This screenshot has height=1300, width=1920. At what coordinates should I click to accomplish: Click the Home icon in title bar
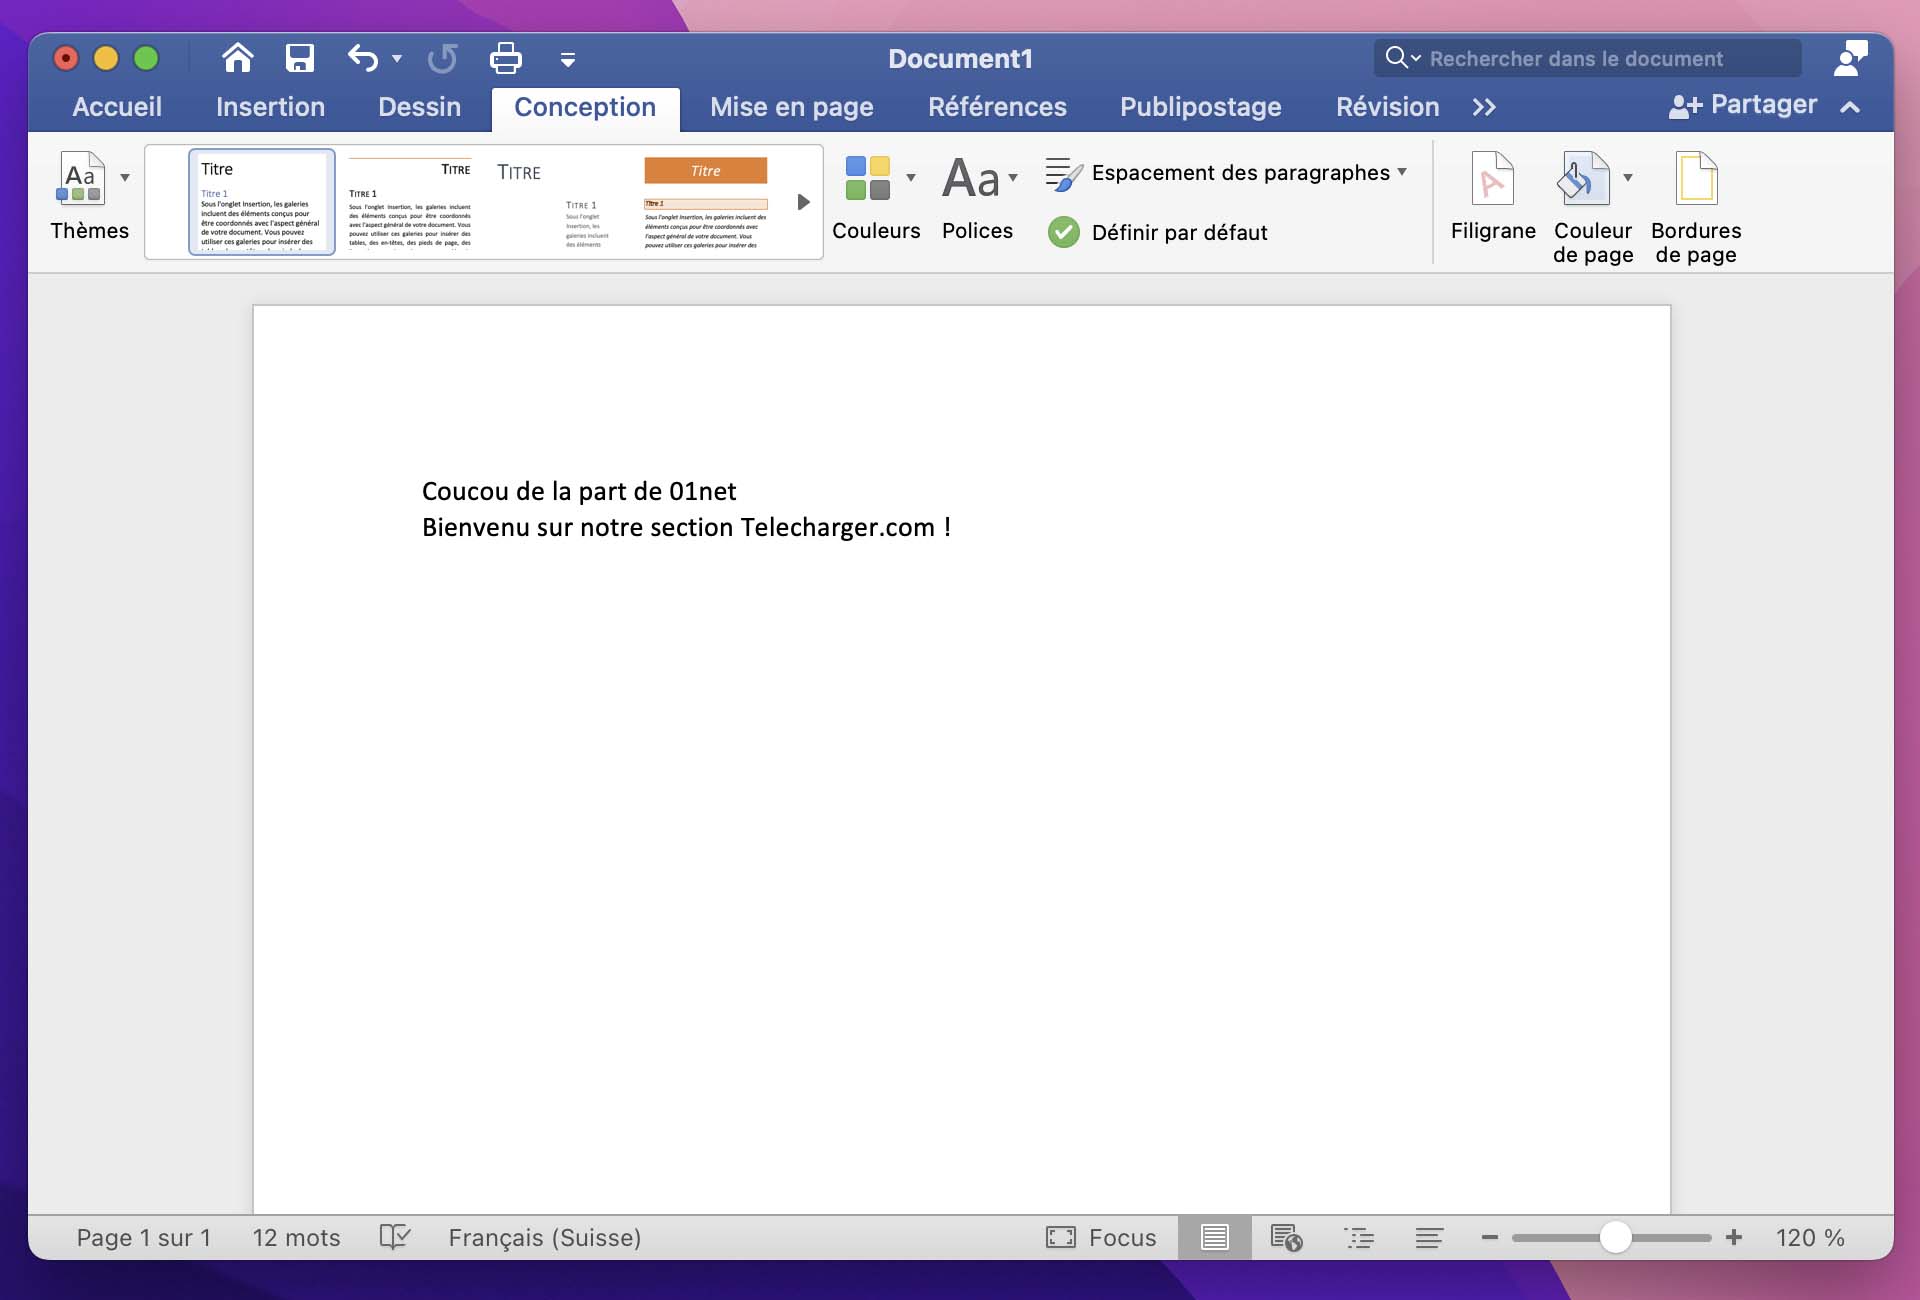(237, 58)
